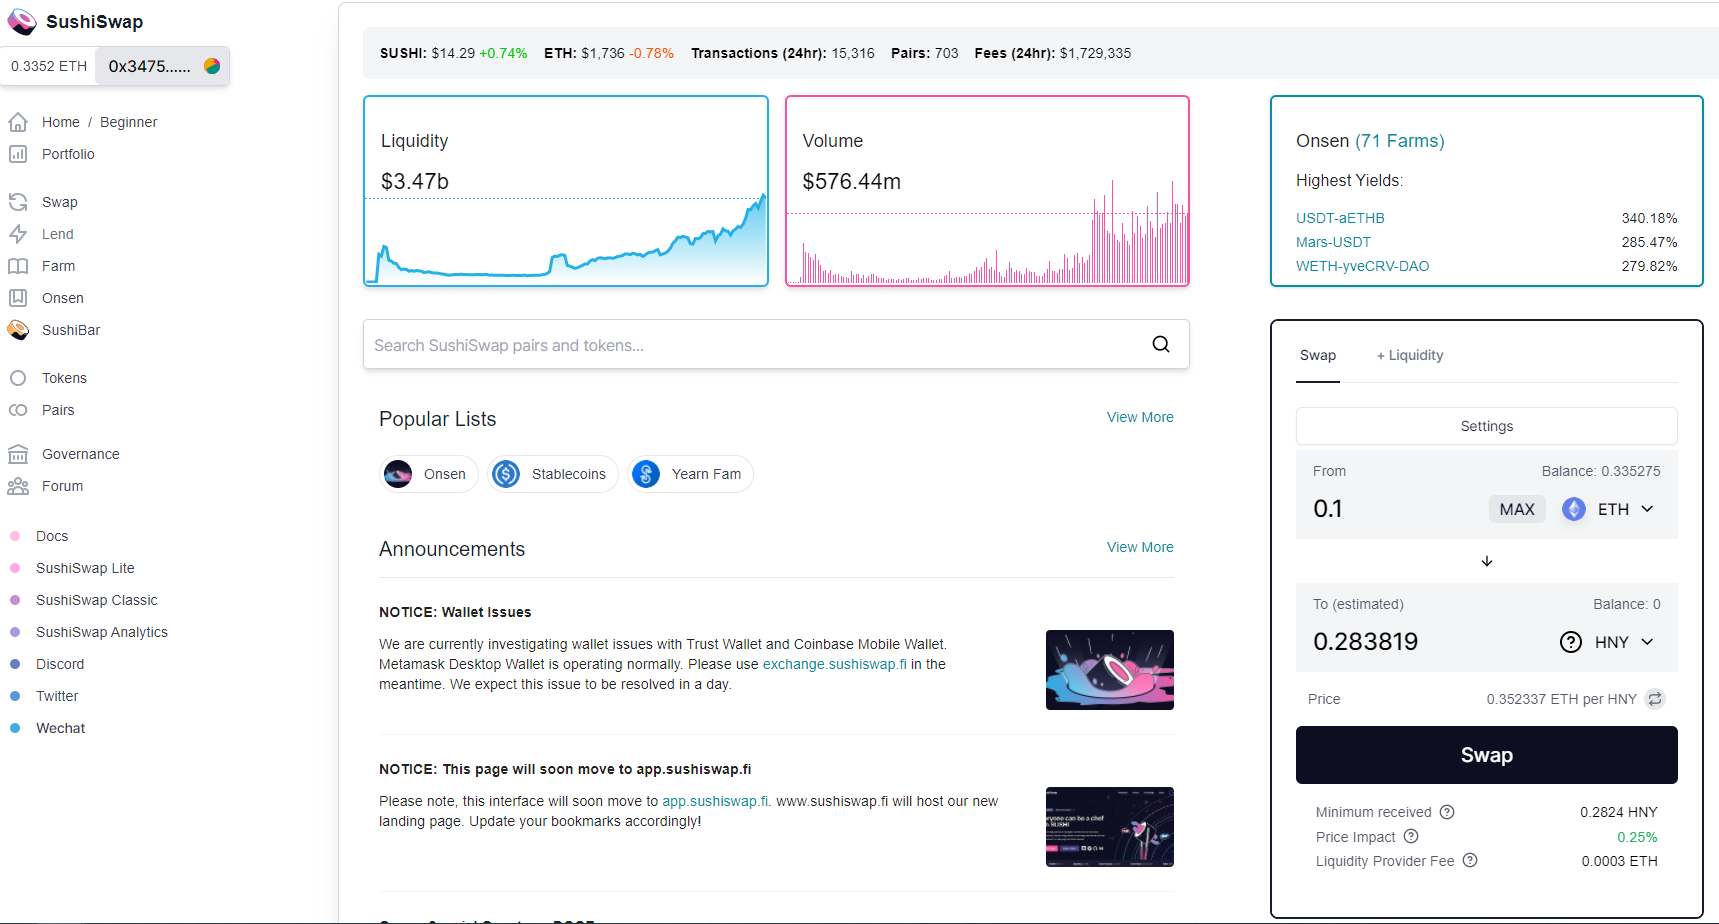The image size is (1719, 924).
Task: Open the Swap page from sidebar icon
Action: (18, 202)
